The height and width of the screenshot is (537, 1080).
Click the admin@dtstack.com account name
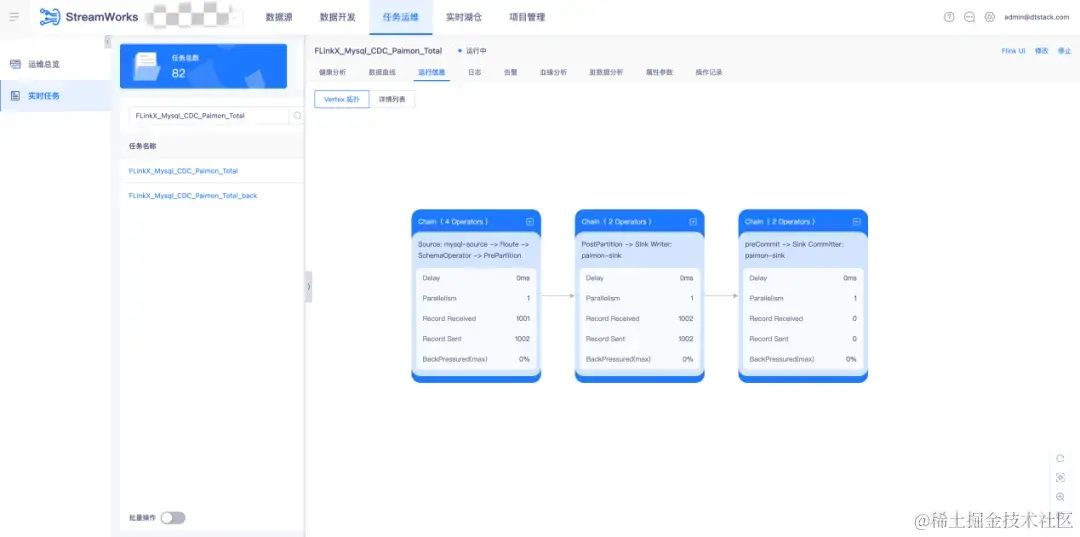click(1037, 17)
